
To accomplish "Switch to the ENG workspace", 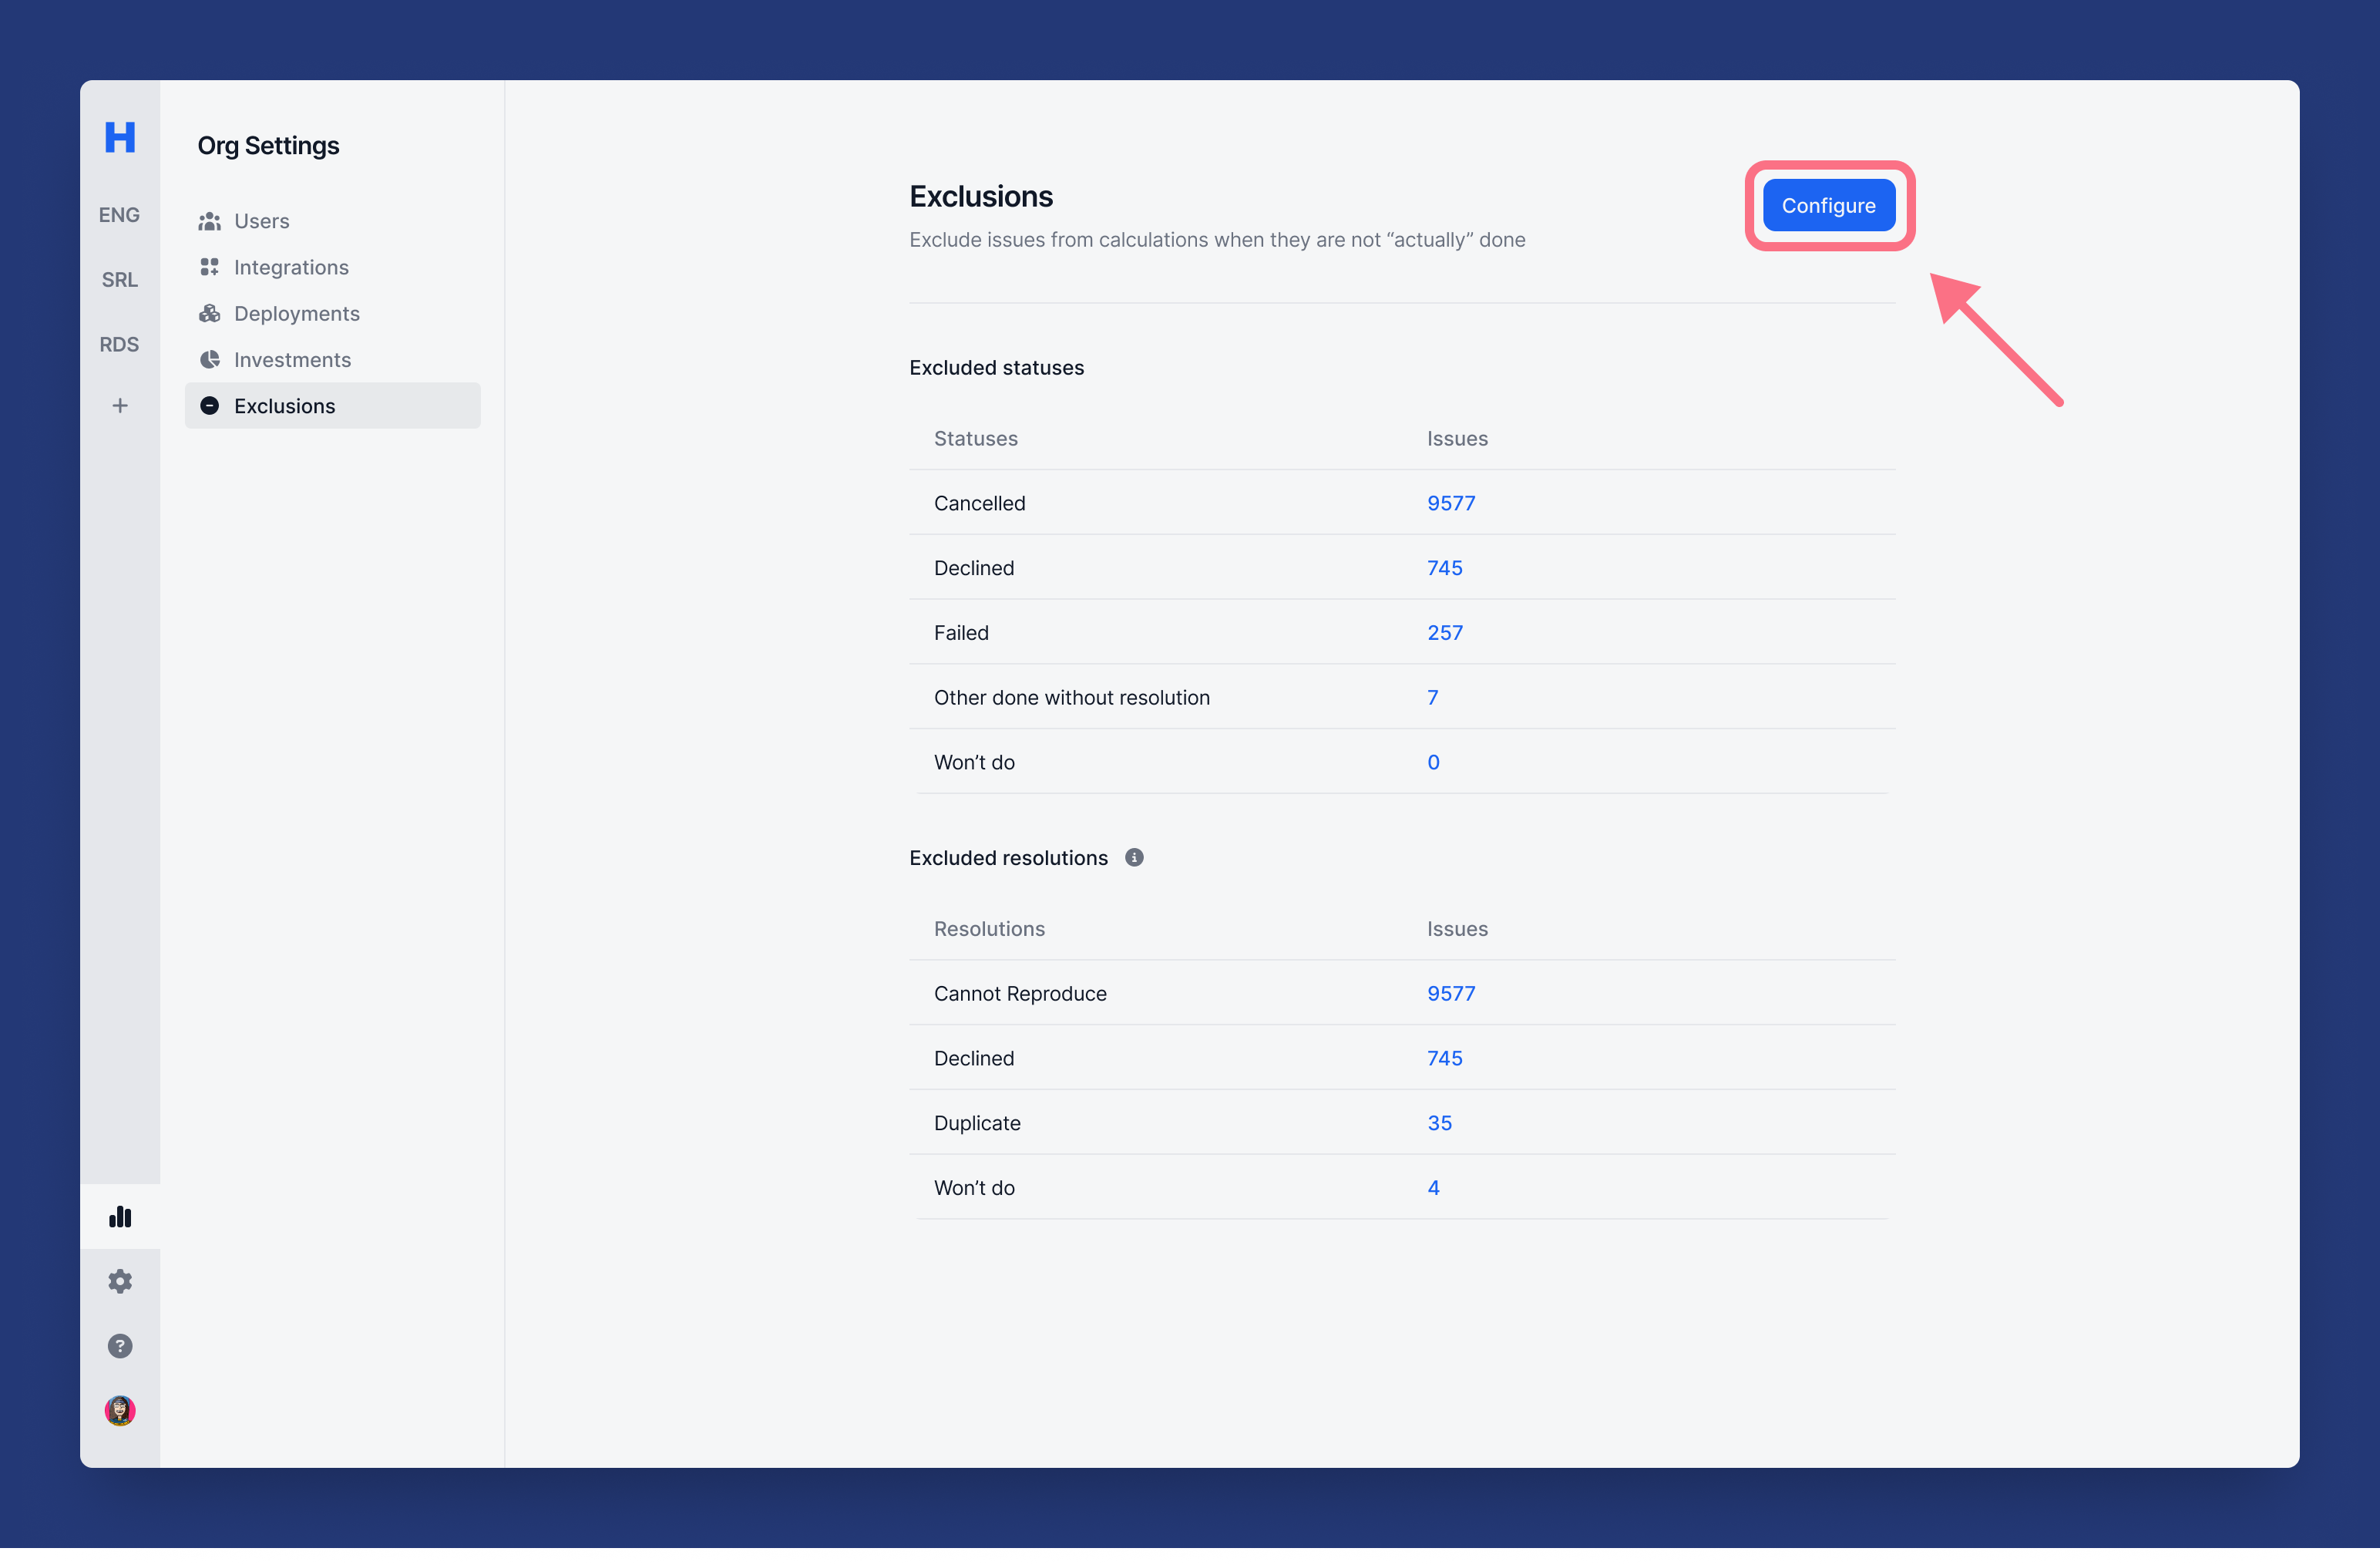I will click(119, 215).
